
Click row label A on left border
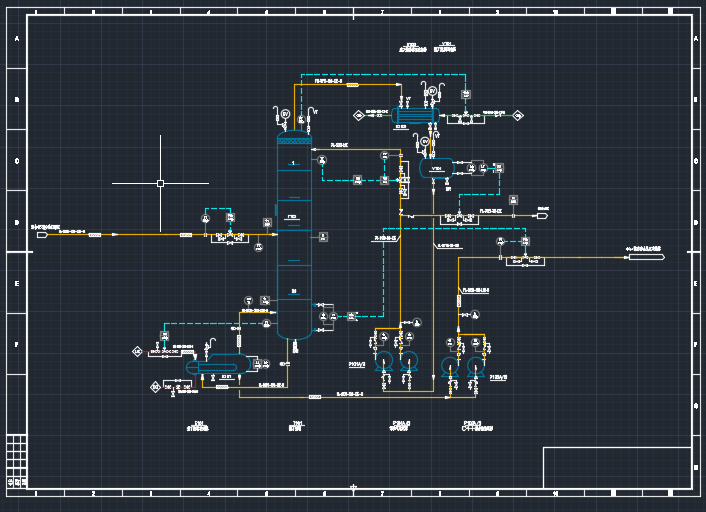[x=16, y=39]
